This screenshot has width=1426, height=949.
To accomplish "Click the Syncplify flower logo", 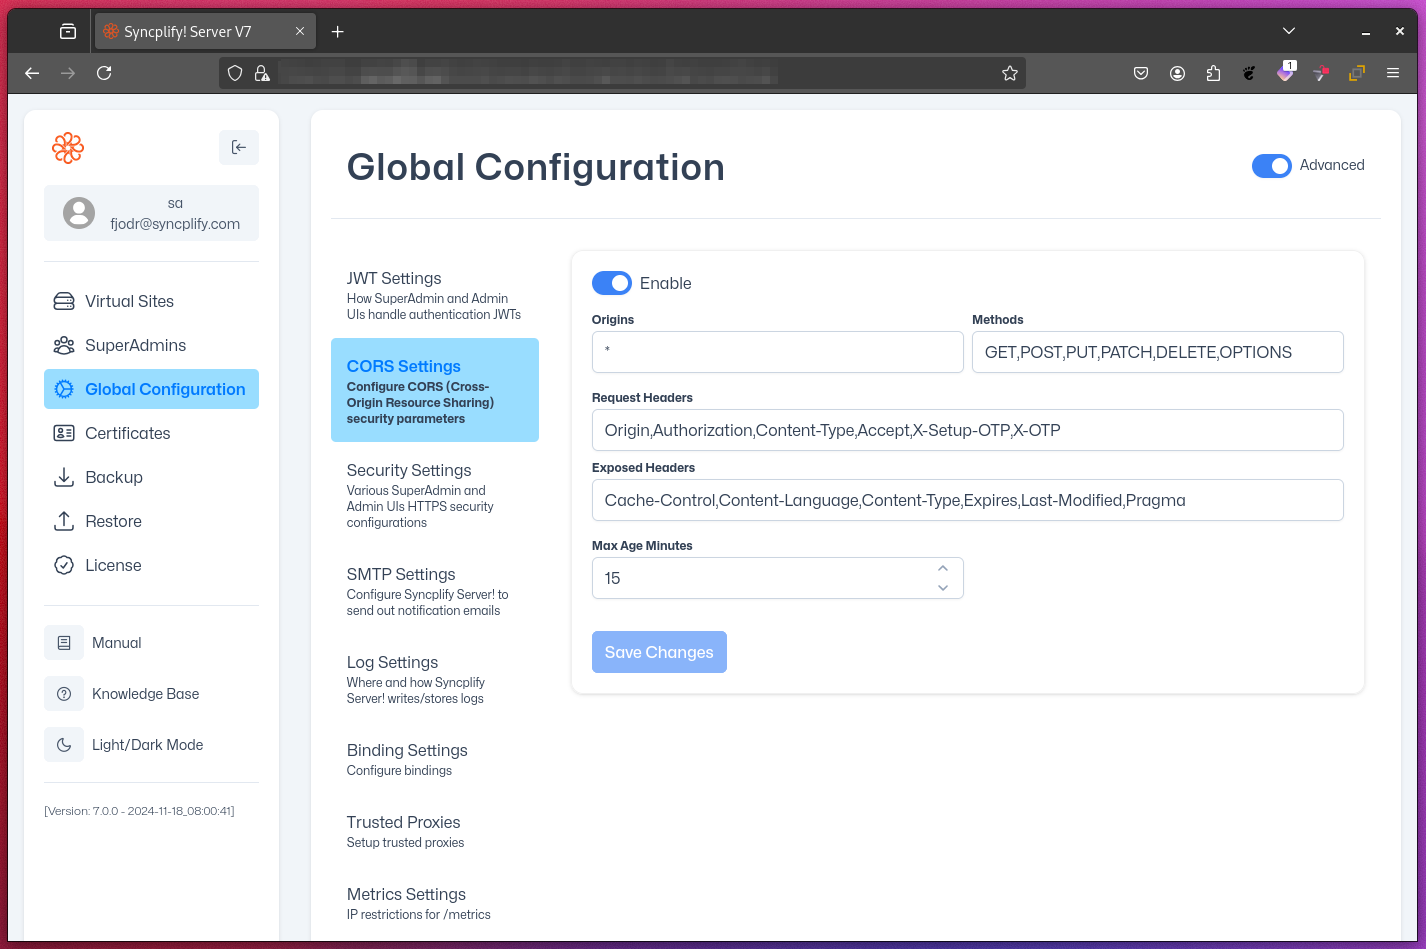I will pos(68,148).
